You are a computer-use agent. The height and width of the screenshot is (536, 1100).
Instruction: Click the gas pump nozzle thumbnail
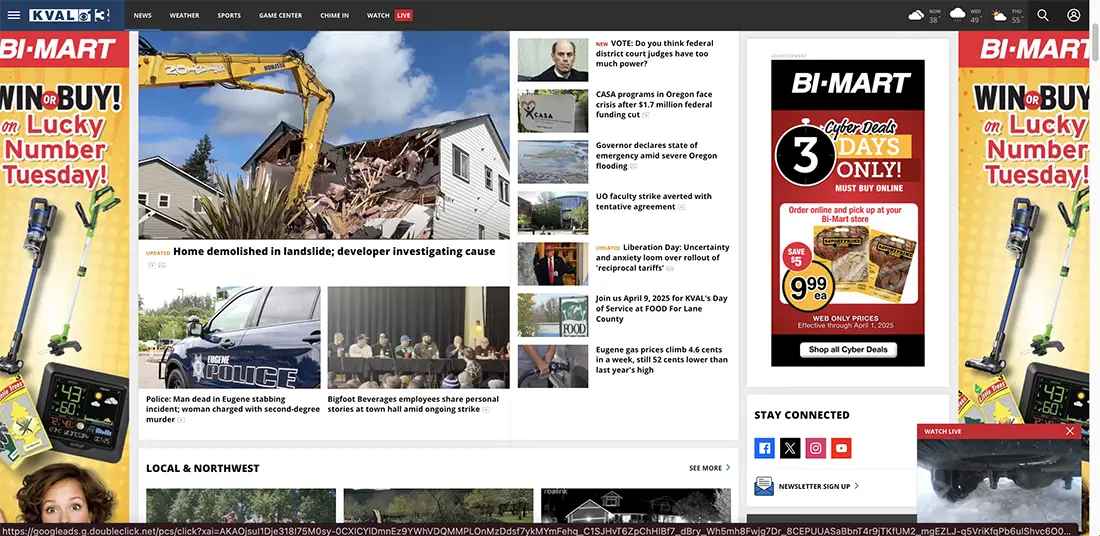[553, 366]
